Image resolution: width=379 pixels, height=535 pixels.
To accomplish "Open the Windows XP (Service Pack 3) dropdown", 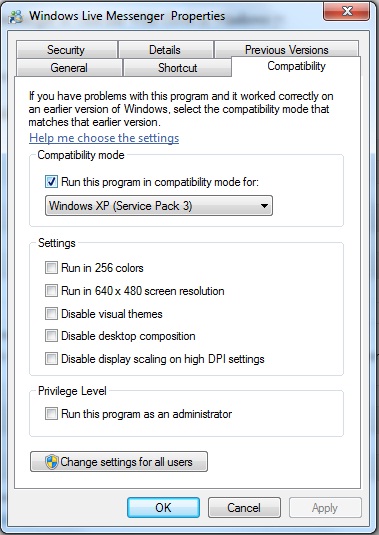I will click(x=159, y=206).
